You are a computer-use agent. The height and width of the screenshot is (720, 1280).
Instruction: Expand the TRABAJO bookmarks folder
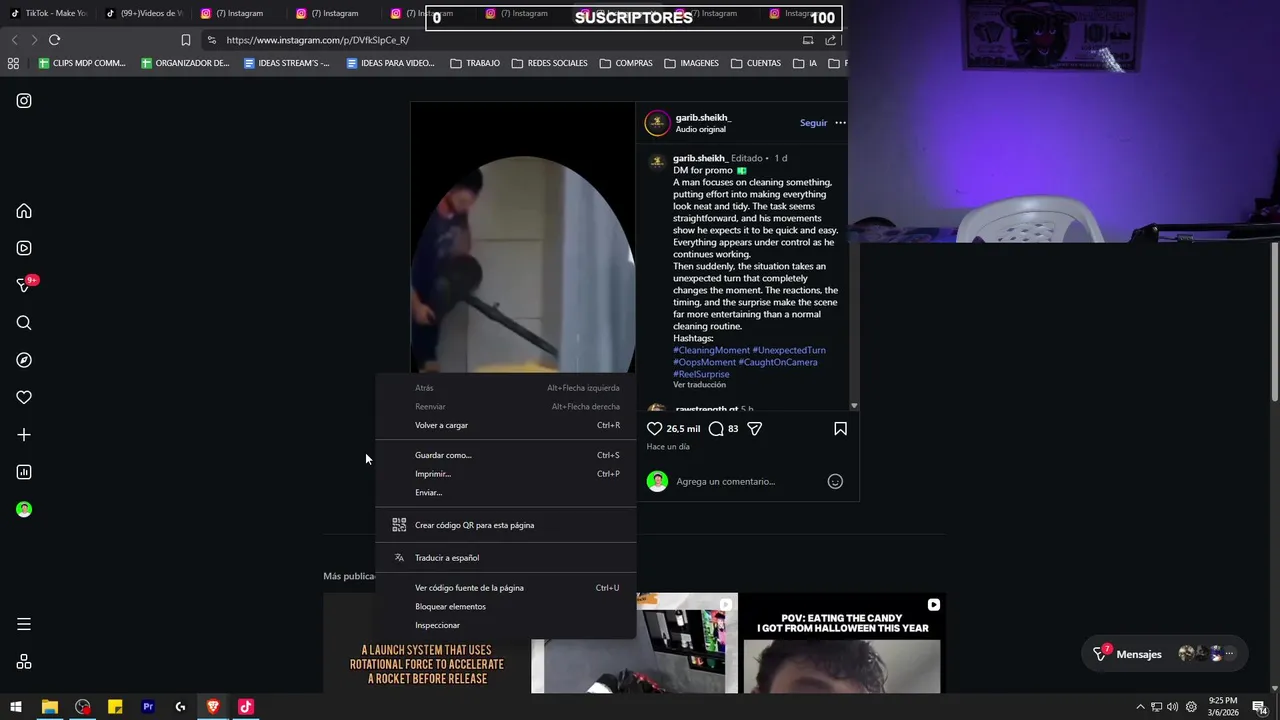click(x=475, y=63)
